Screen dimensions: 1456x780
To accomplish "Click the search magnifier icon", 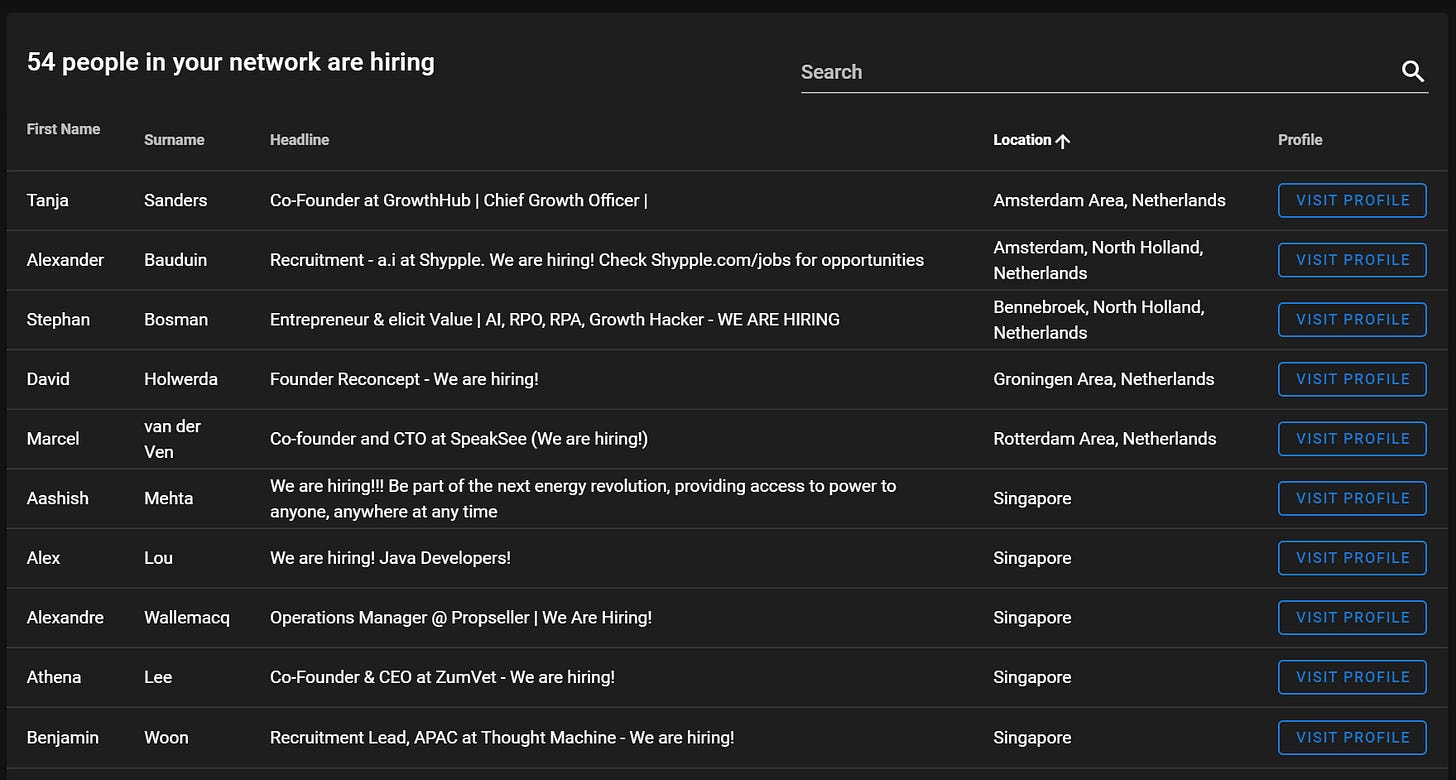I will pyautogui.click(x=1412, y=72).
